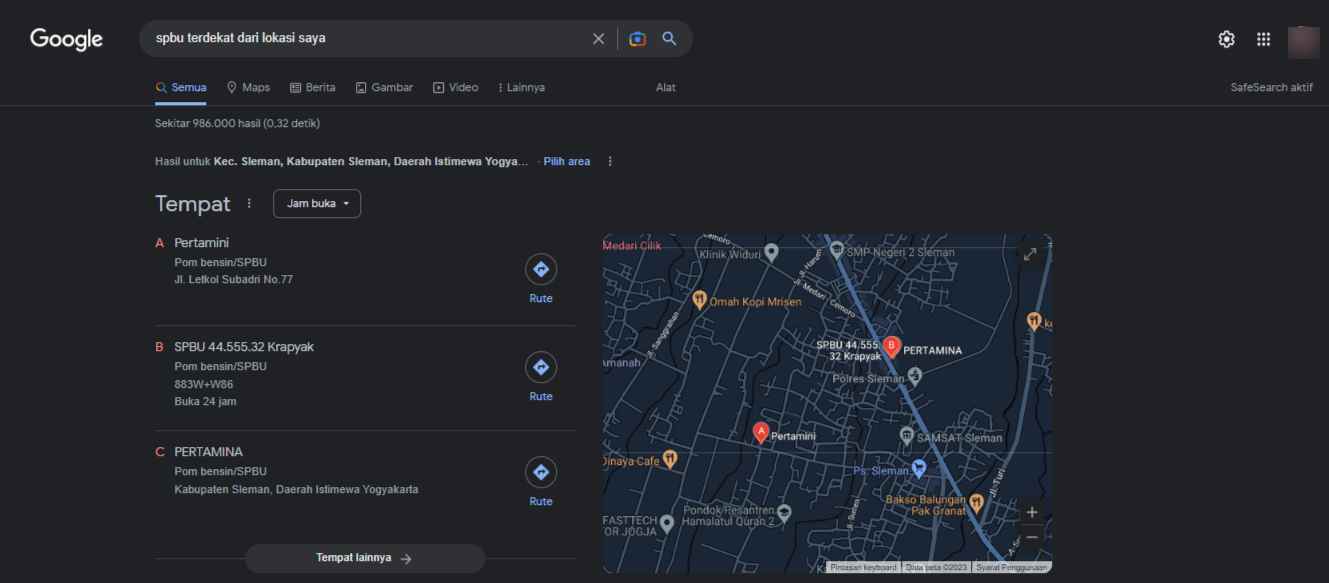Click Polres Sleman map pin

click(914, 377)
